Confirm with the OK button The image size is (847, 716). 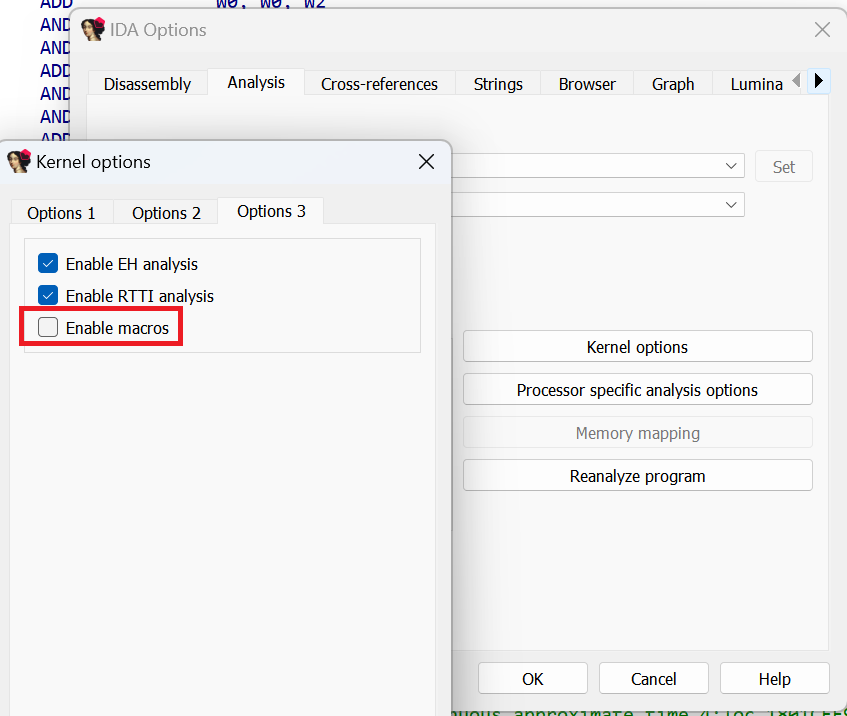(533, 679)
